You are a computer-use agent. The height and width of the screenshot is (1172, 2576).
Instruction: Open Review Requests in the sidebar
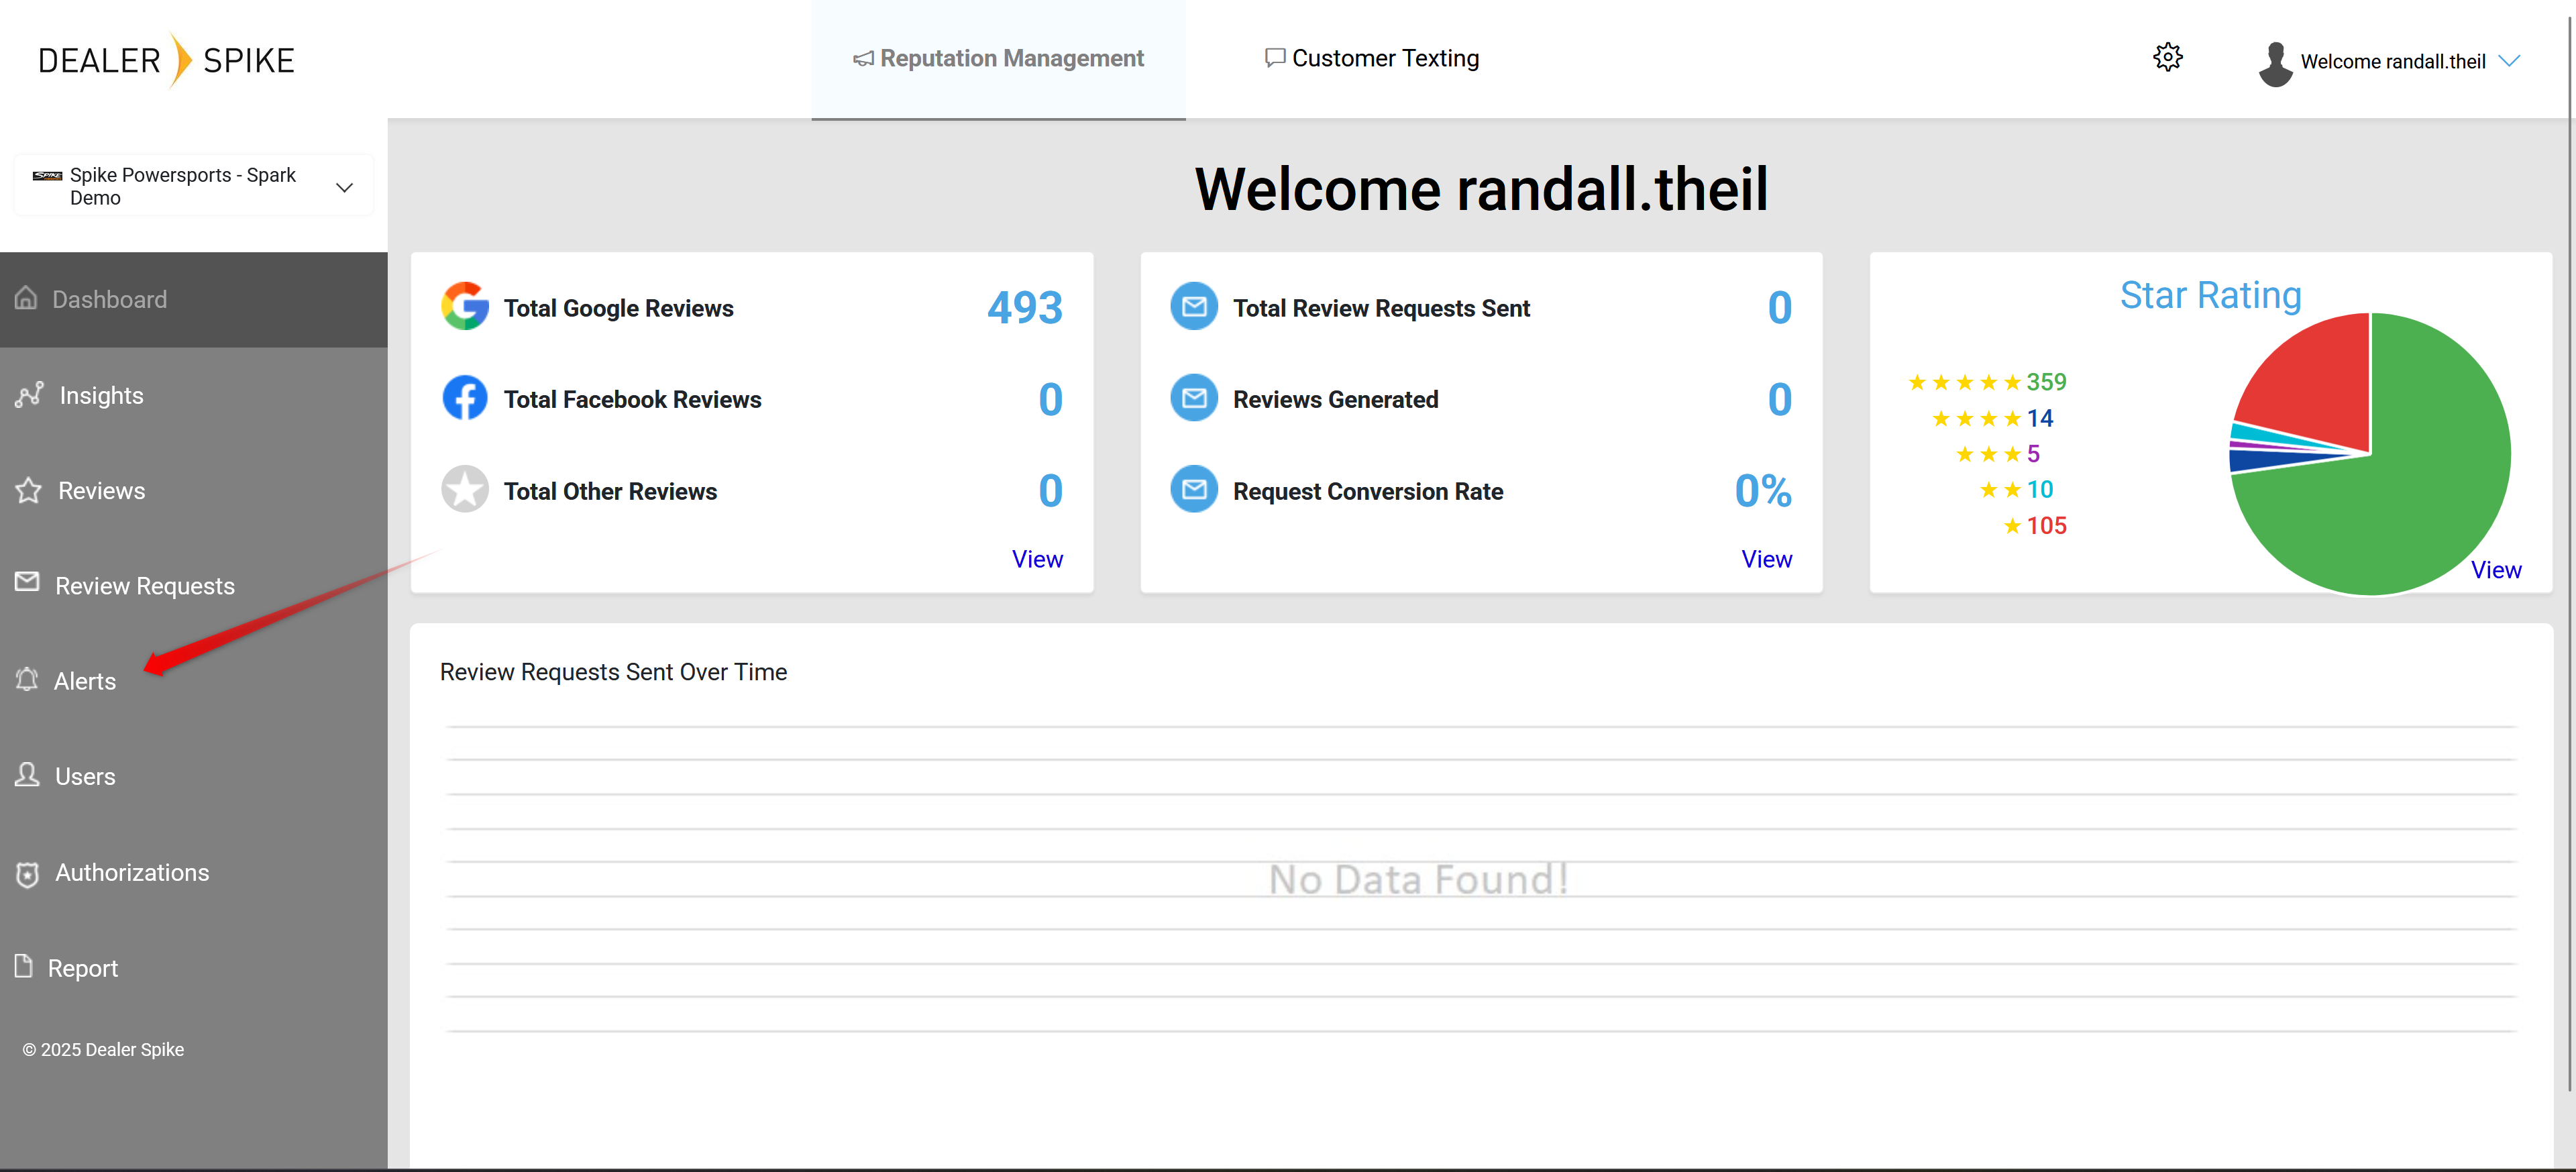[x=144, y=586]
